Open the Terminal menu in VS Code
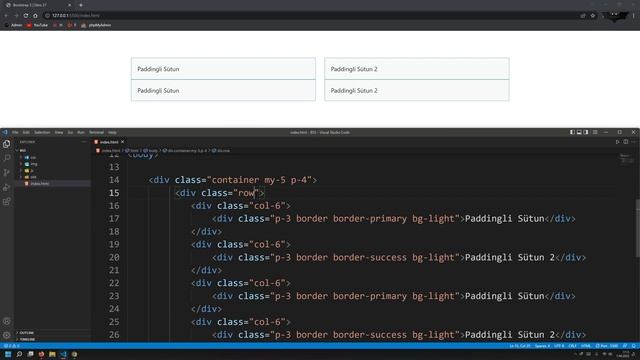 click(x=96, y=132)
